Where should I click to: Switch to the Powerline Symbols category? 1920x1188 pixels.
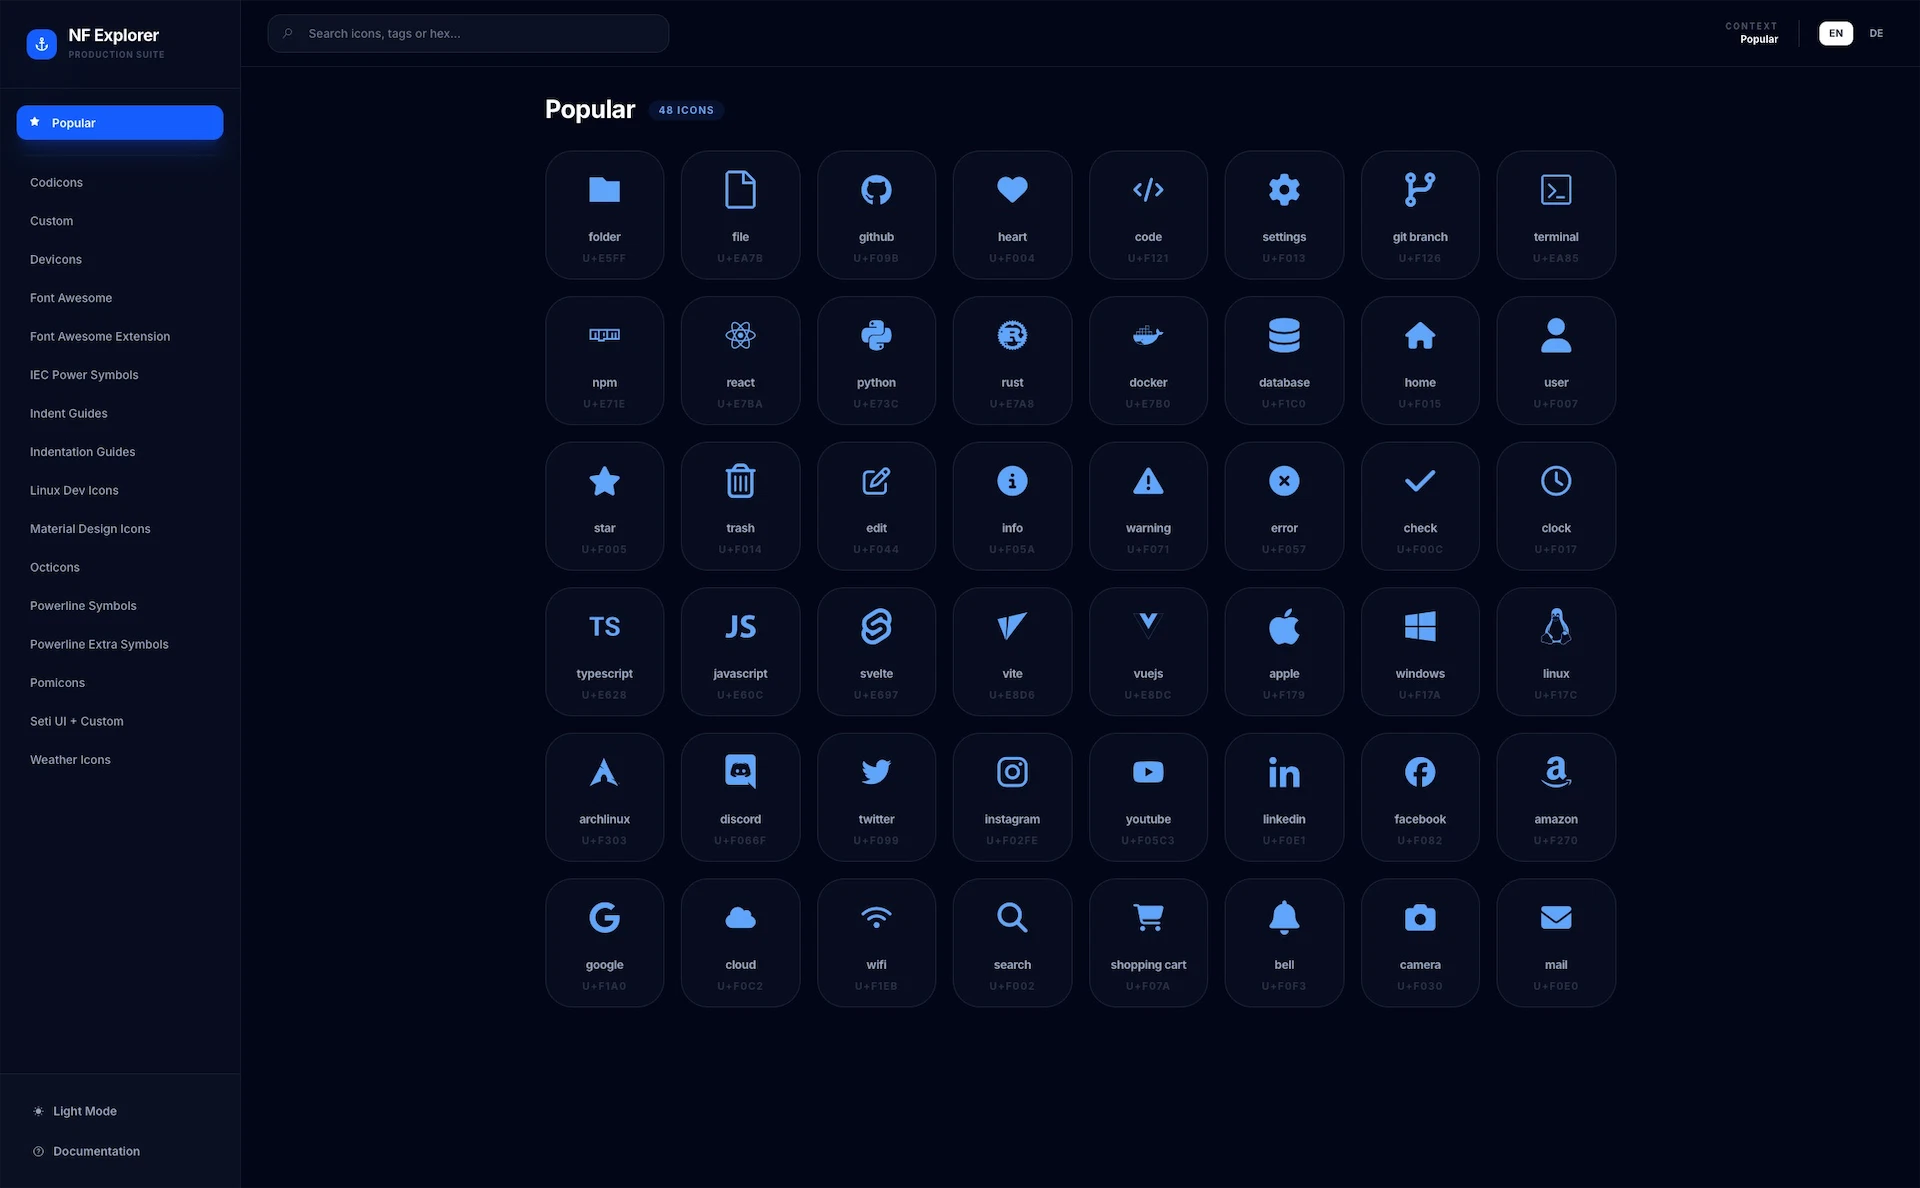[83, 605]
